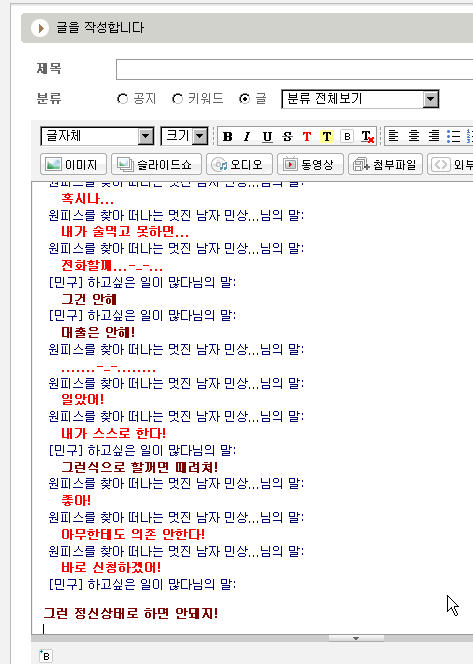Toggle italic text style

point(247,136)
